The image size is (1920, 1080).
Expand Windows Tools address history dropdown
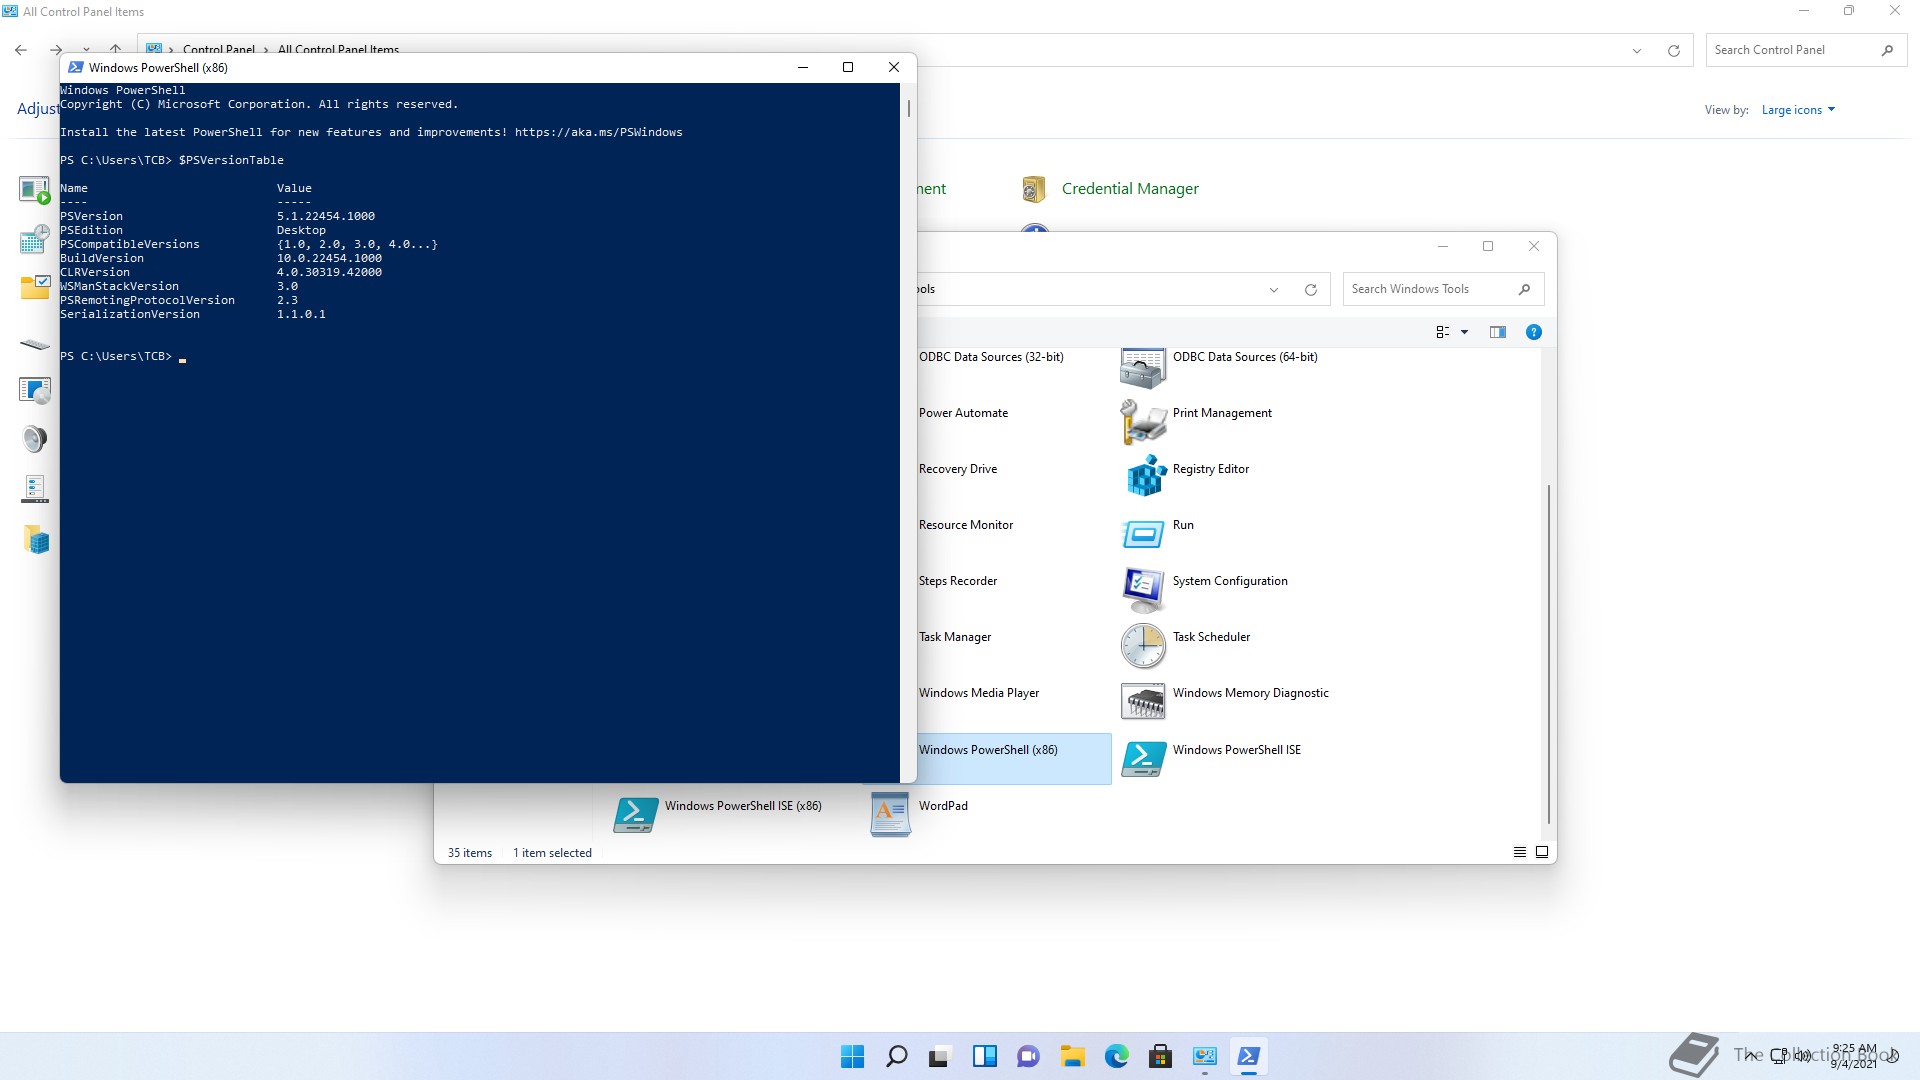(1273, 290)
